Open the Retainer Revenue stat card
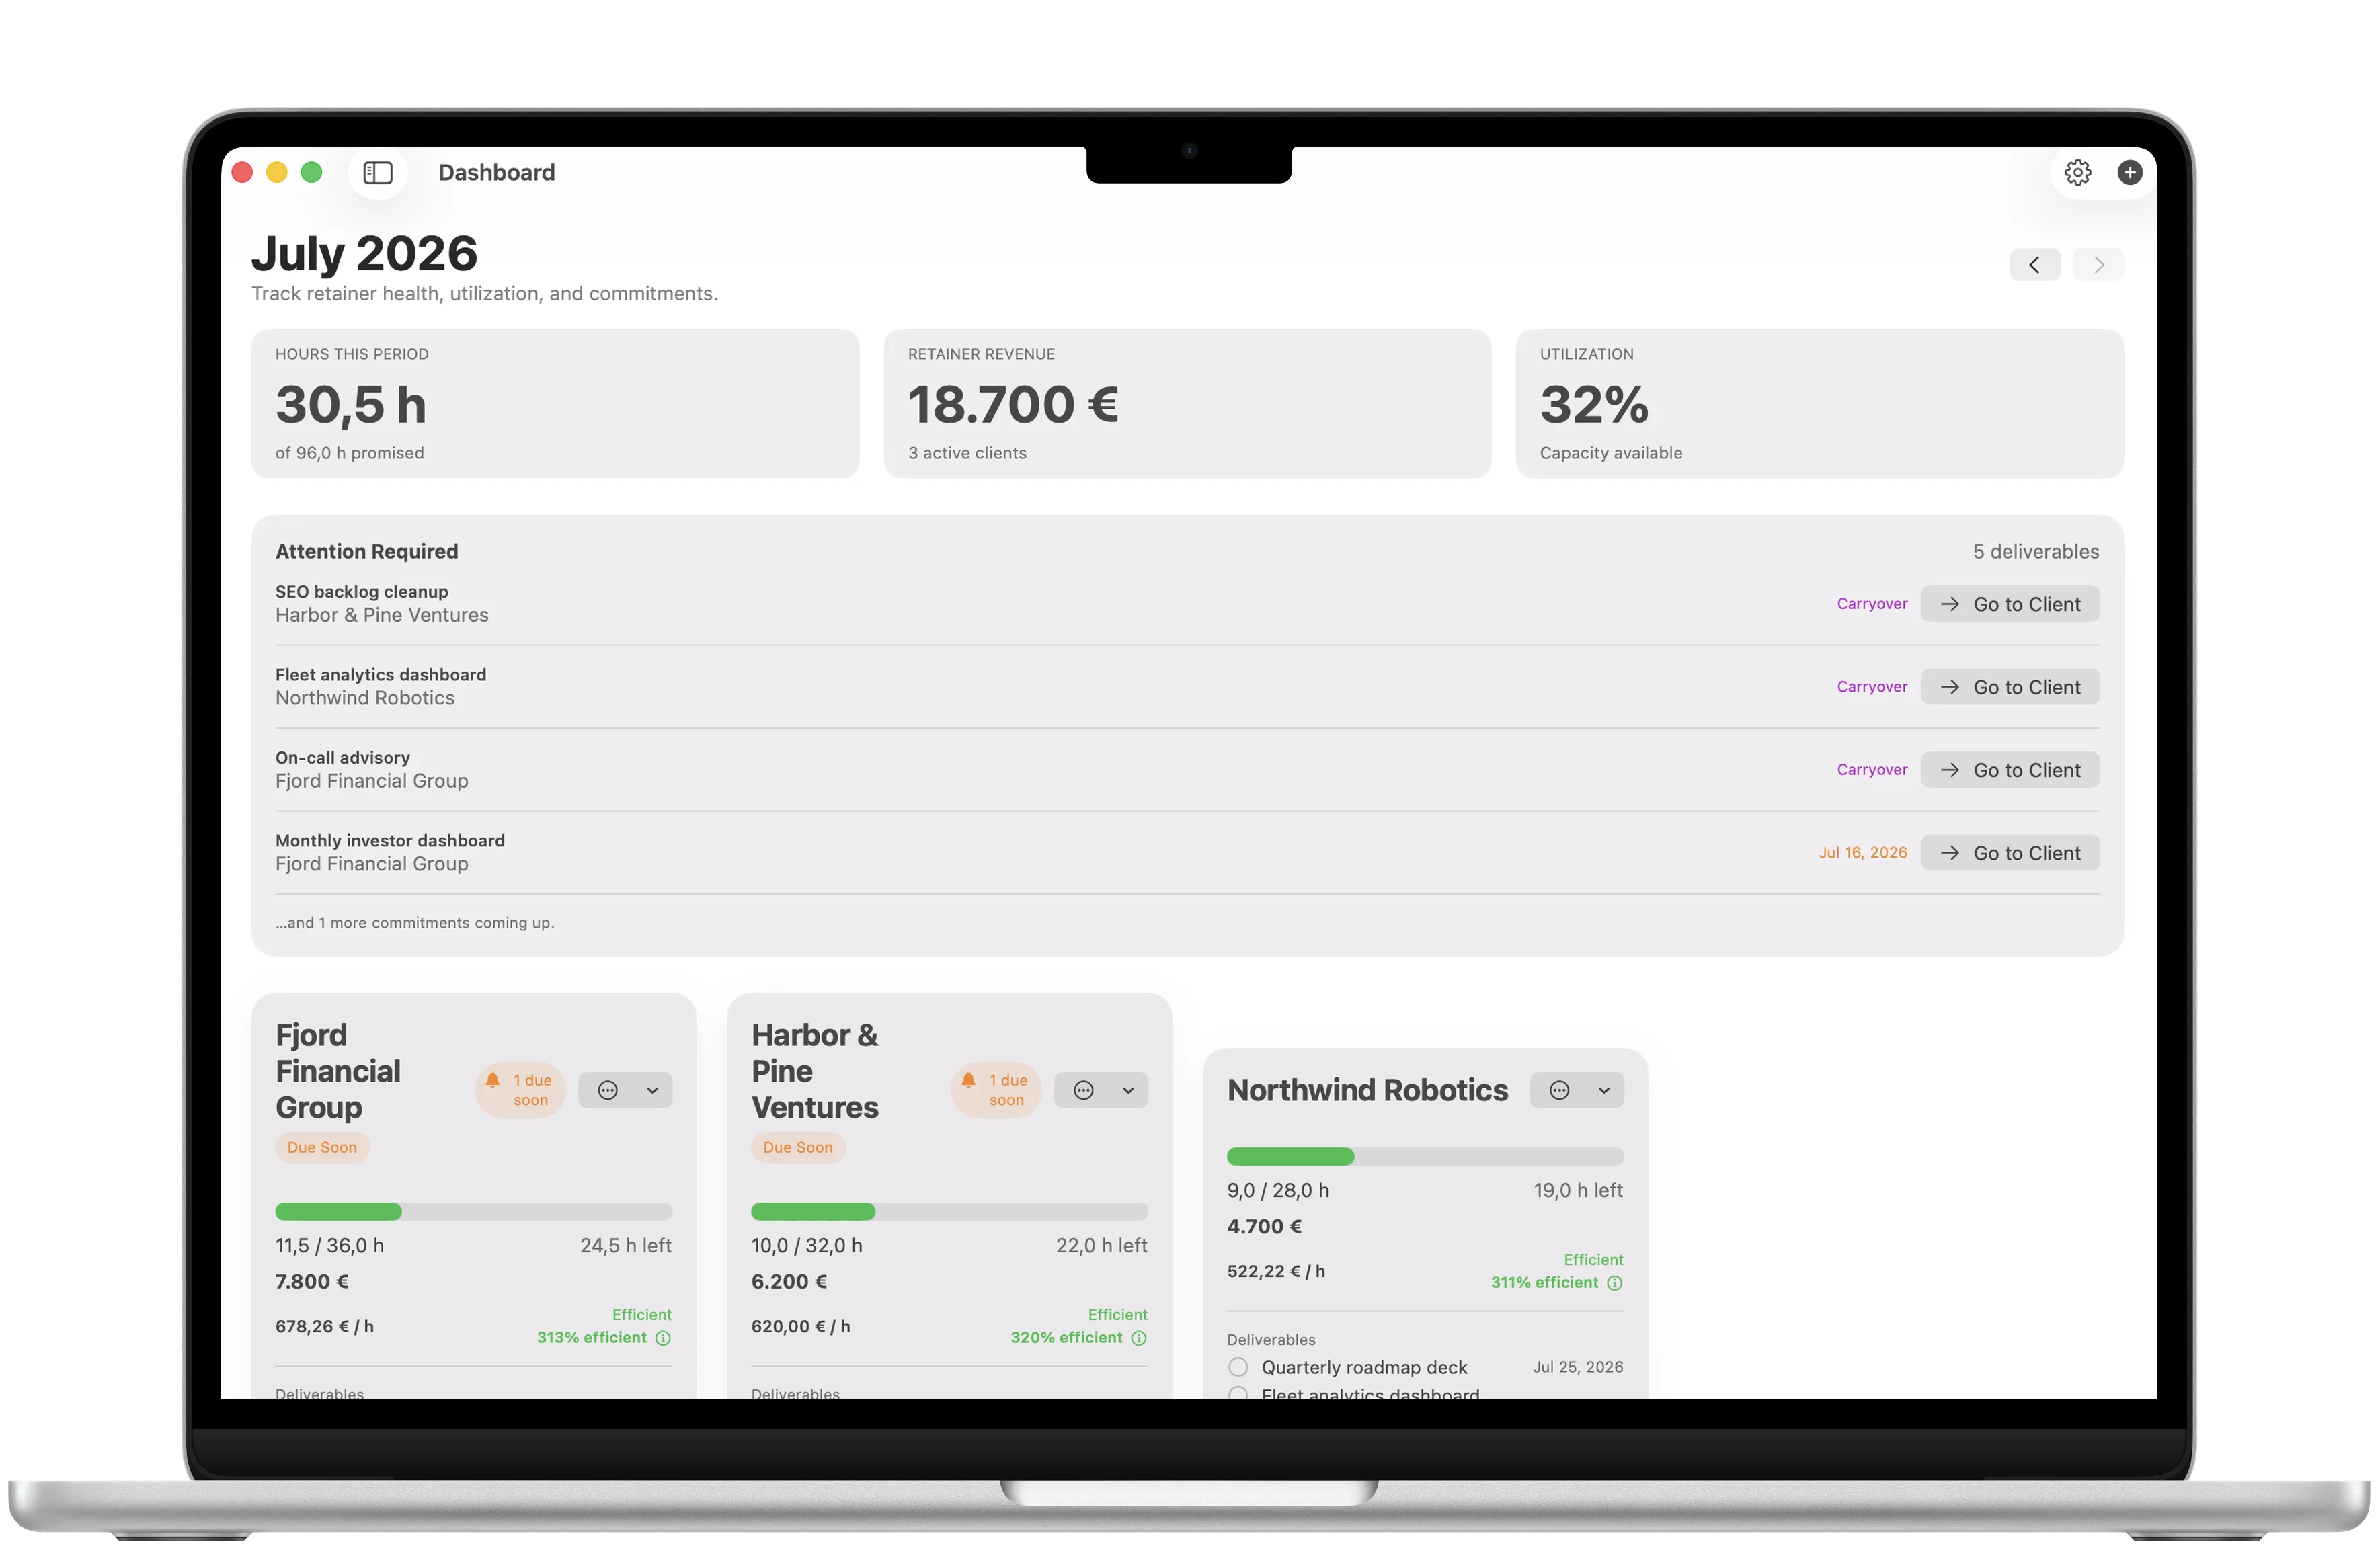This screenshot has height=1546, width=2380. 1187,404
